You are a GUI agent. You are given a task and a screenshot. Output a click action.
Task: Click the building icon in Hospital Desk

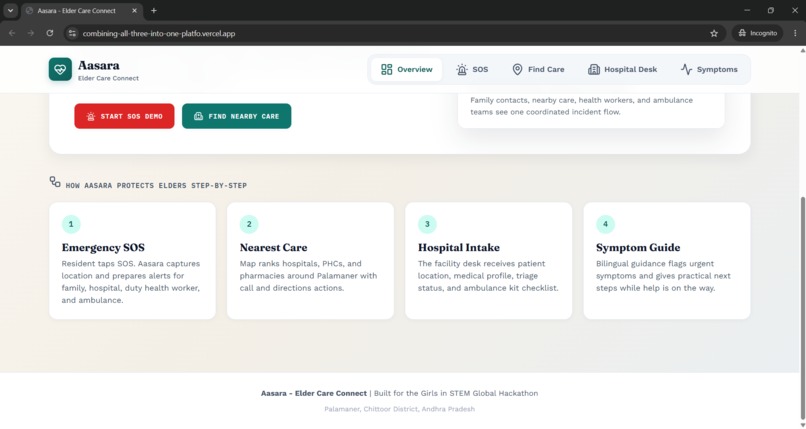[x=594, y=69]
